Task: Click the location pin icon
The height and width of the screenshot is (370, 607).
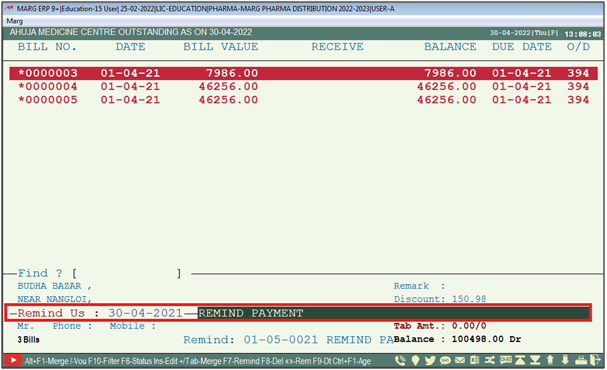Action: point(415,360)
